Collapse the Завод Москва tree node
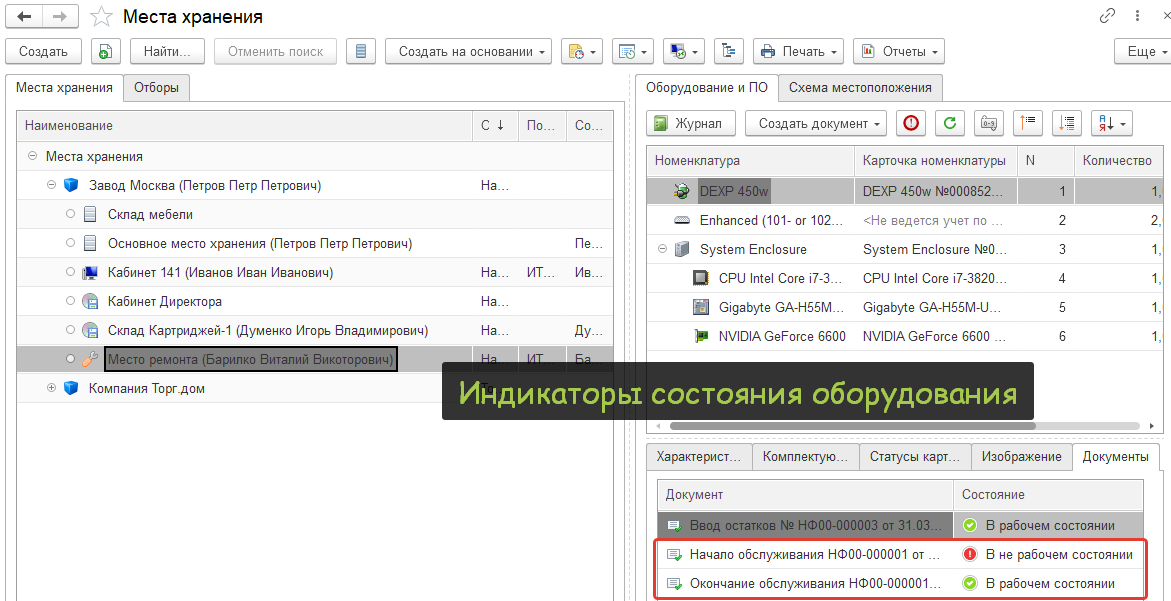 pos(52,185)
